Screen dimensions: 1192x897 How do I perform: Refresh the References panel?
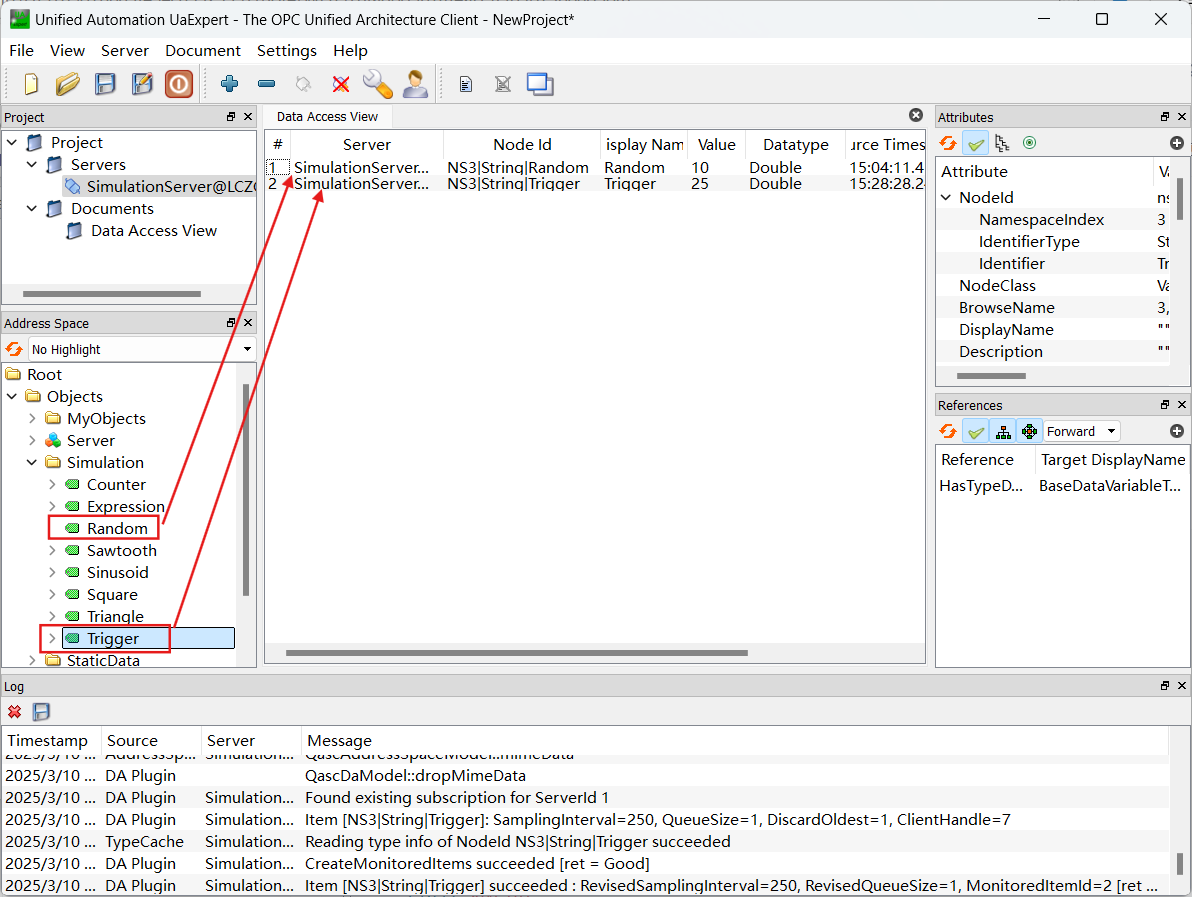coord(947,431)
